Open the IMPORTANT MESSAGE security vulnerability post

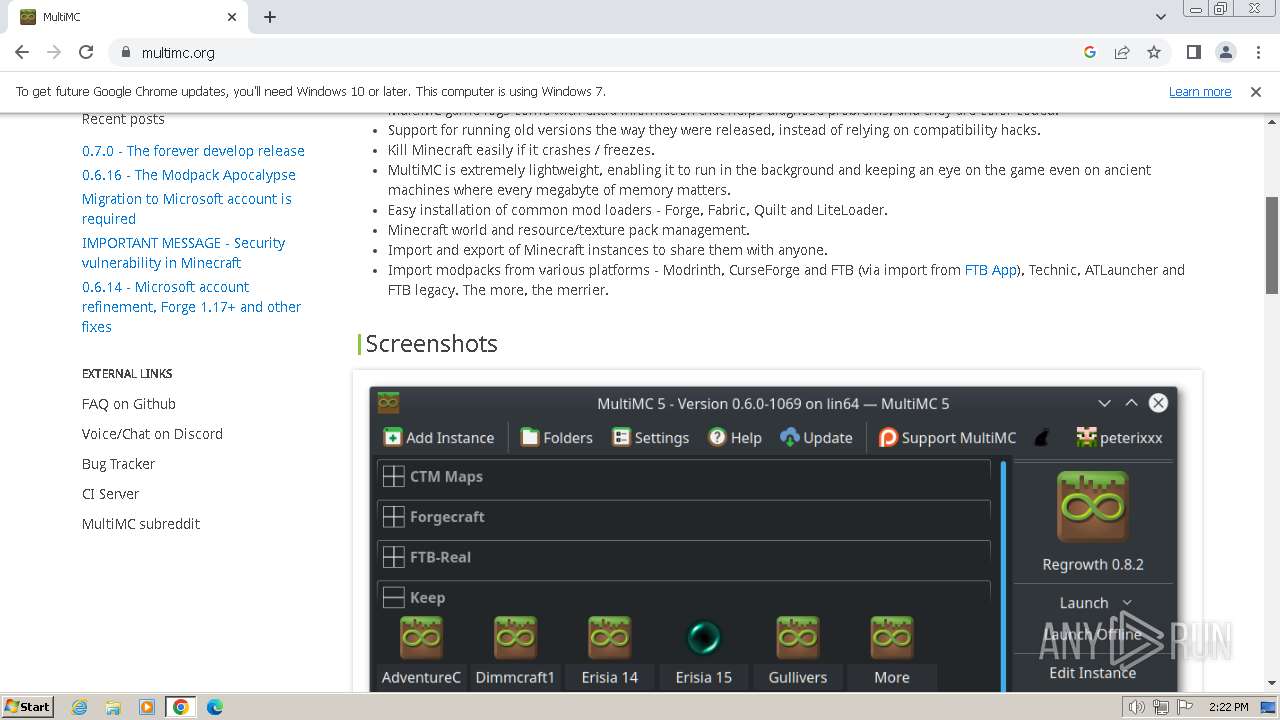[x=183, y=253]
